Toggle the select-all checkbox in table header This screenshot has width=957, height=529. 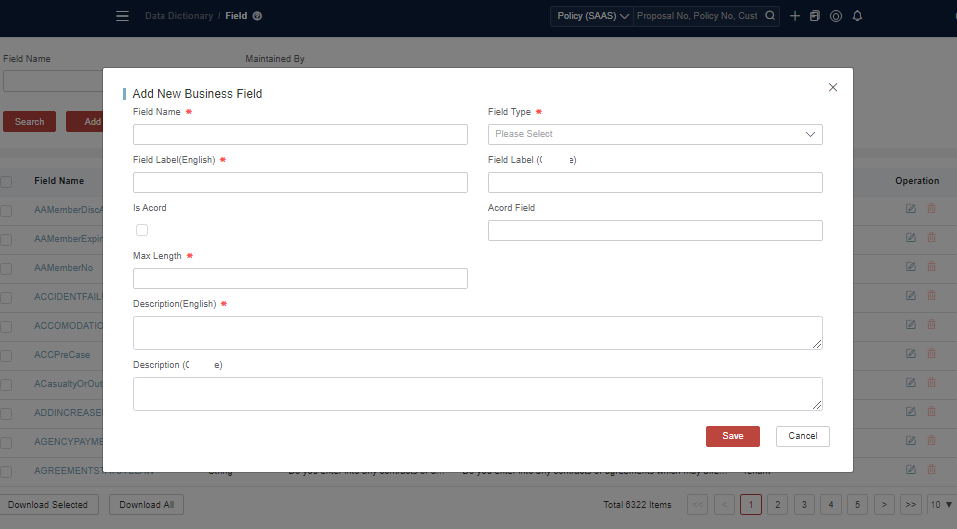[x=6, y=182]
